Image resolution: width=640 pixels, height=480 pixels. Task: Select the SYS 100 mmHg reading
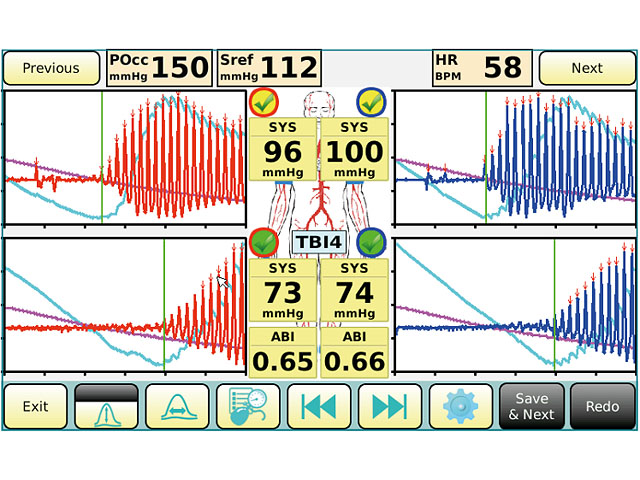(x=354, y=149)
